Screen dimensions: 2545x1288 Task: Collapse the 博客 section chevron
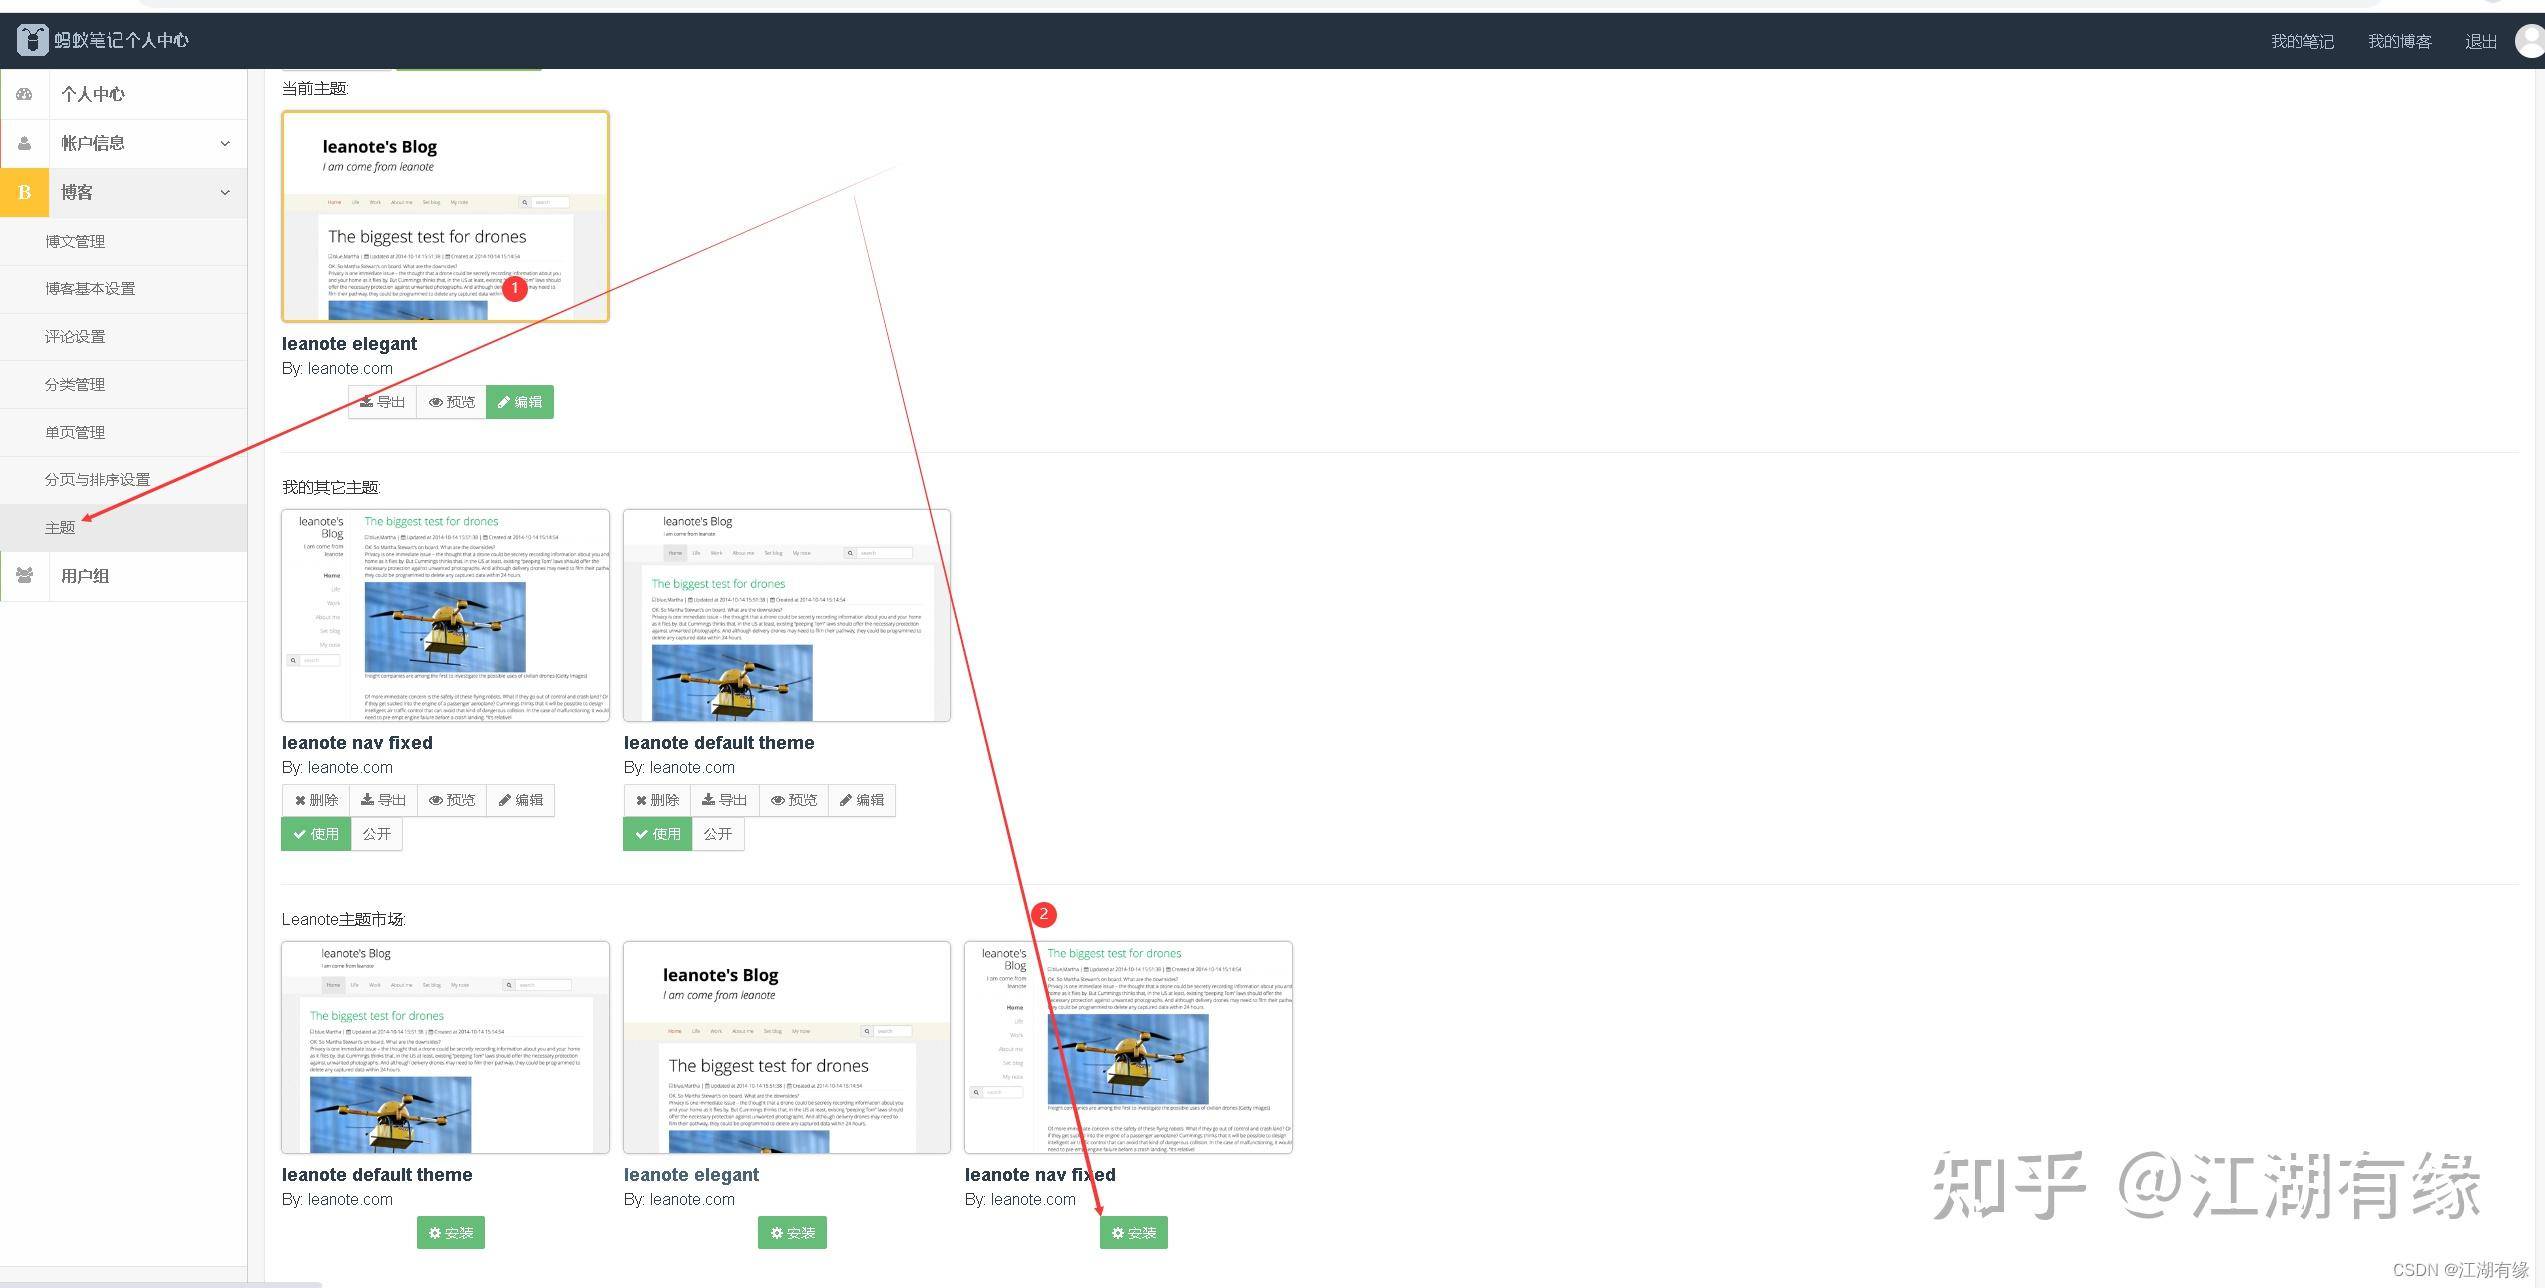(225, 192)
